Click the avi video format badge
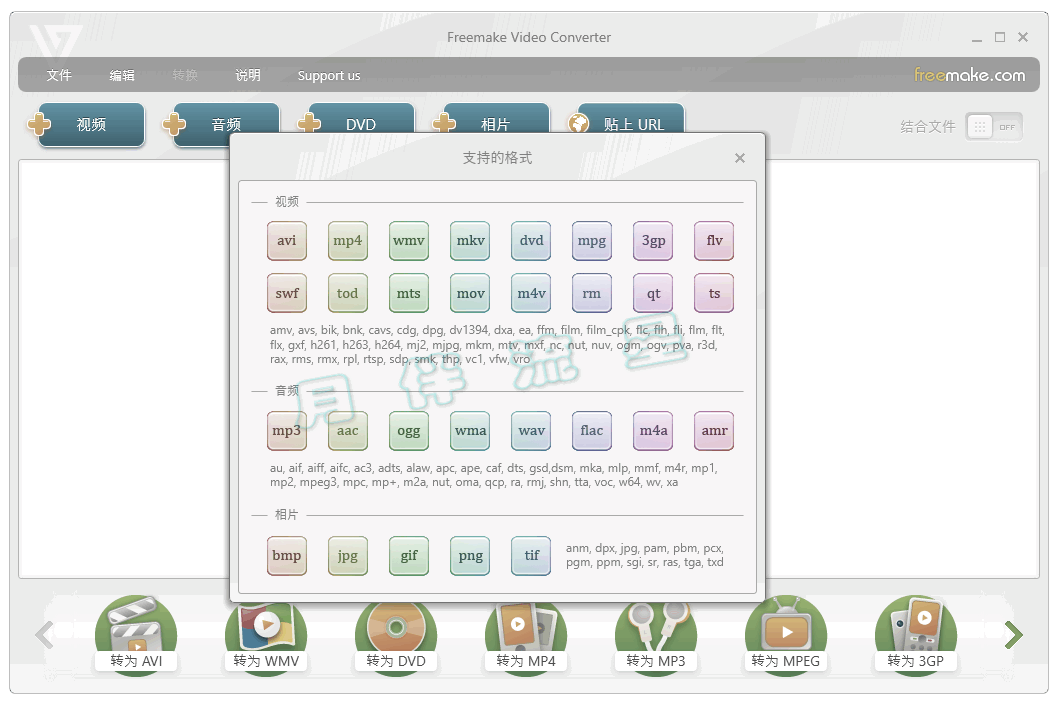1059x703 pixels. [286, 240]
